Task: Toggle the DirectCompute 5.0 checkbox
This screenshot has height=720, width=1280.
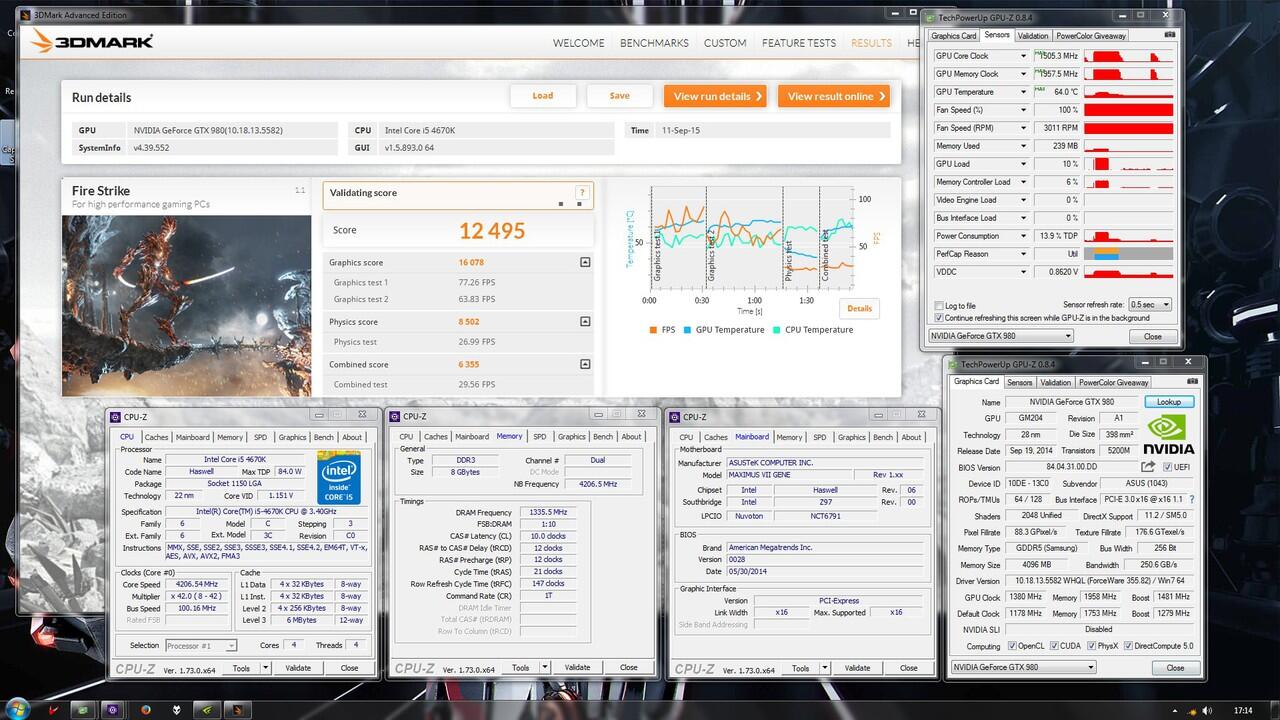Action: pos(1128,646)
